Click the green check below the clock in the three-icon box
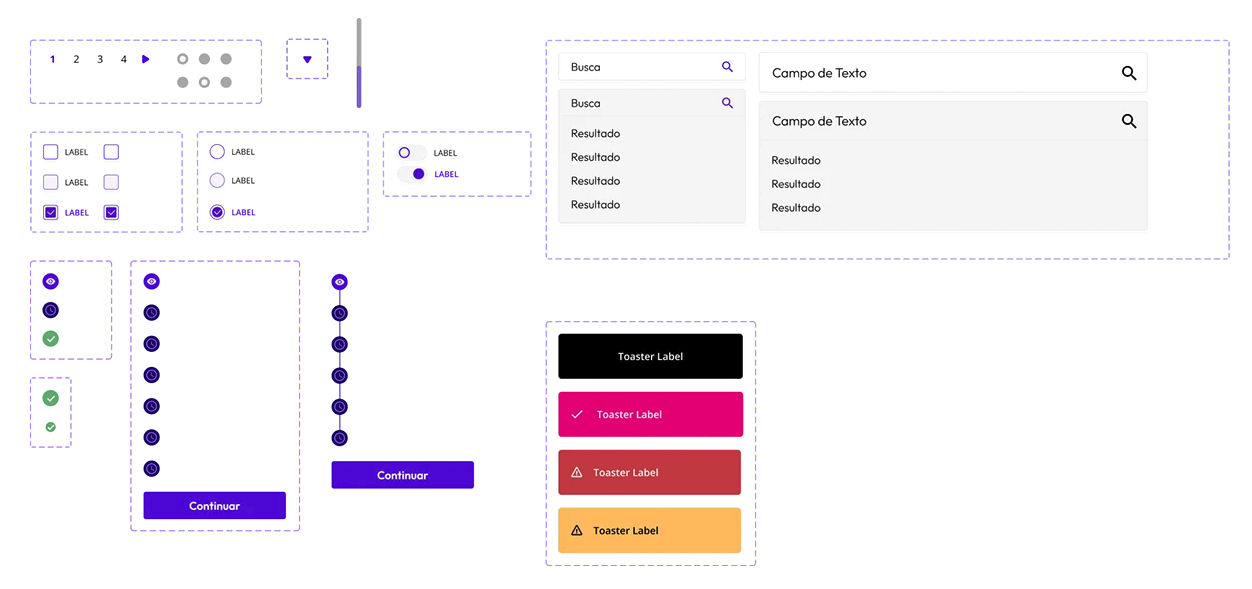This screenshot has width=1252, height=589. [51, 339]
